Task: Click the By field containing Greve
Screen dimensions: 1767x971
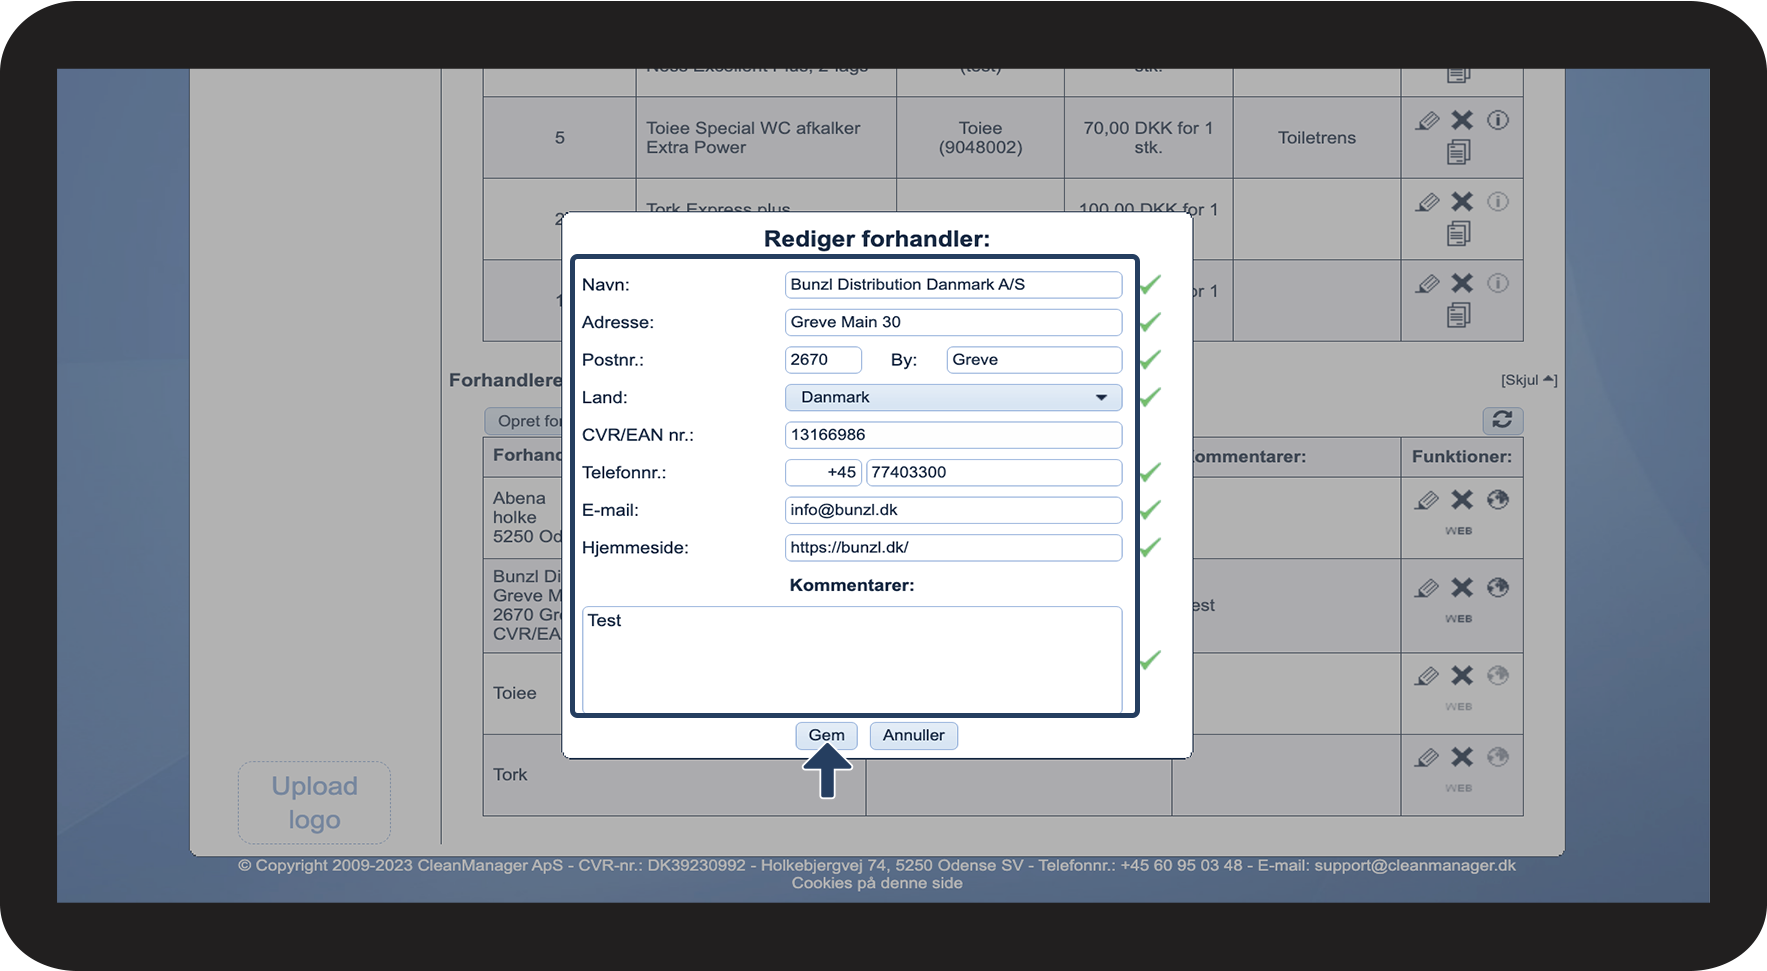Action: point(1034,360)
